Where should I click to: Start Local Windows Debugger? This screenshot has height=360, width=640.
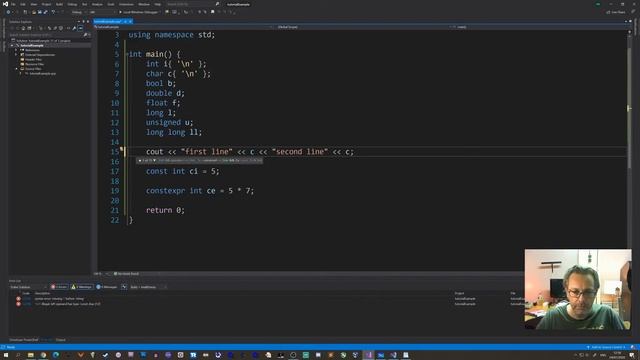coord(138,12)
